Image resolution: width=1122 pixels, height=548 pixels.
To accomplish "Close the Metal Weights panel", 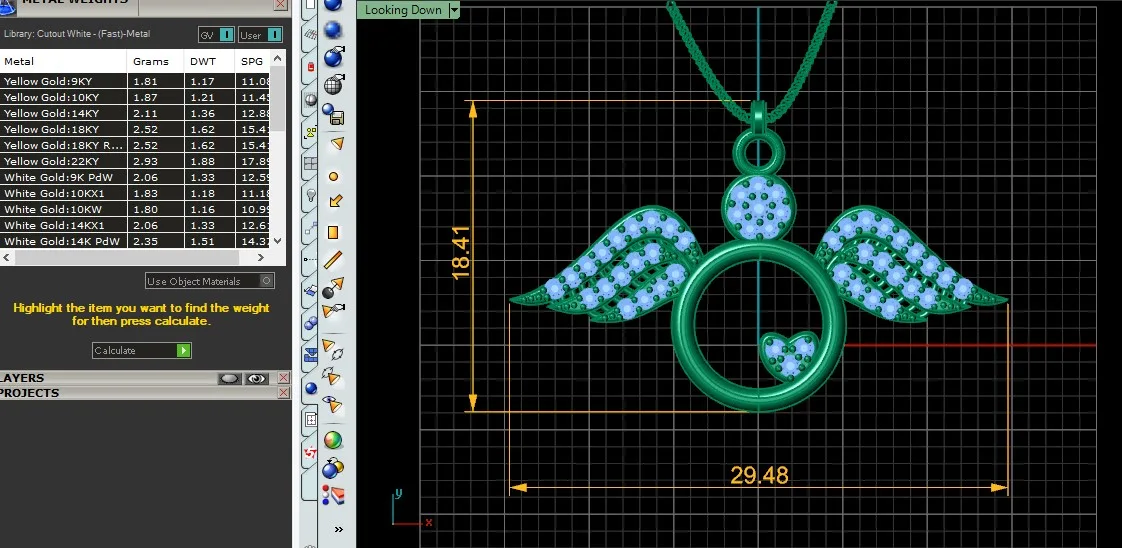I will (x=280, y=4).
